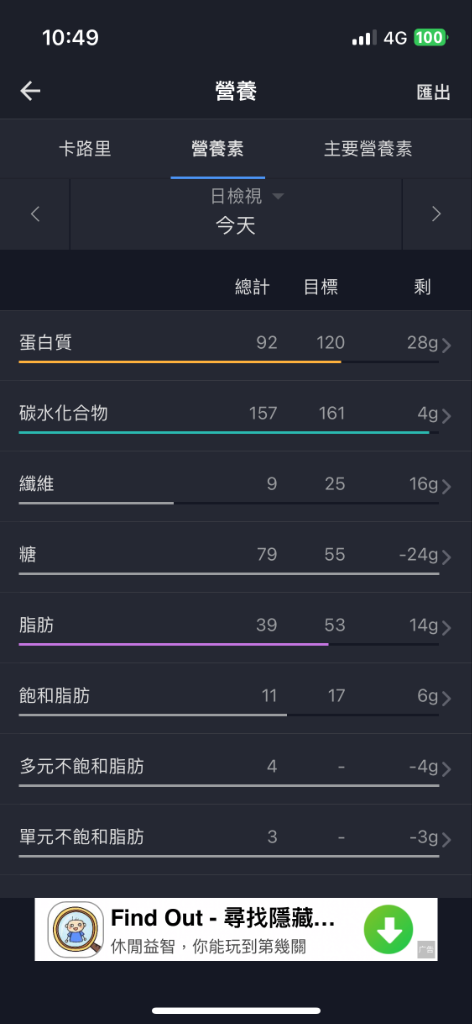Tap the battery indicator in status bar
The height and width of the screenshot is (1024, 472).
pyautogui.click(x=430, y=38)
